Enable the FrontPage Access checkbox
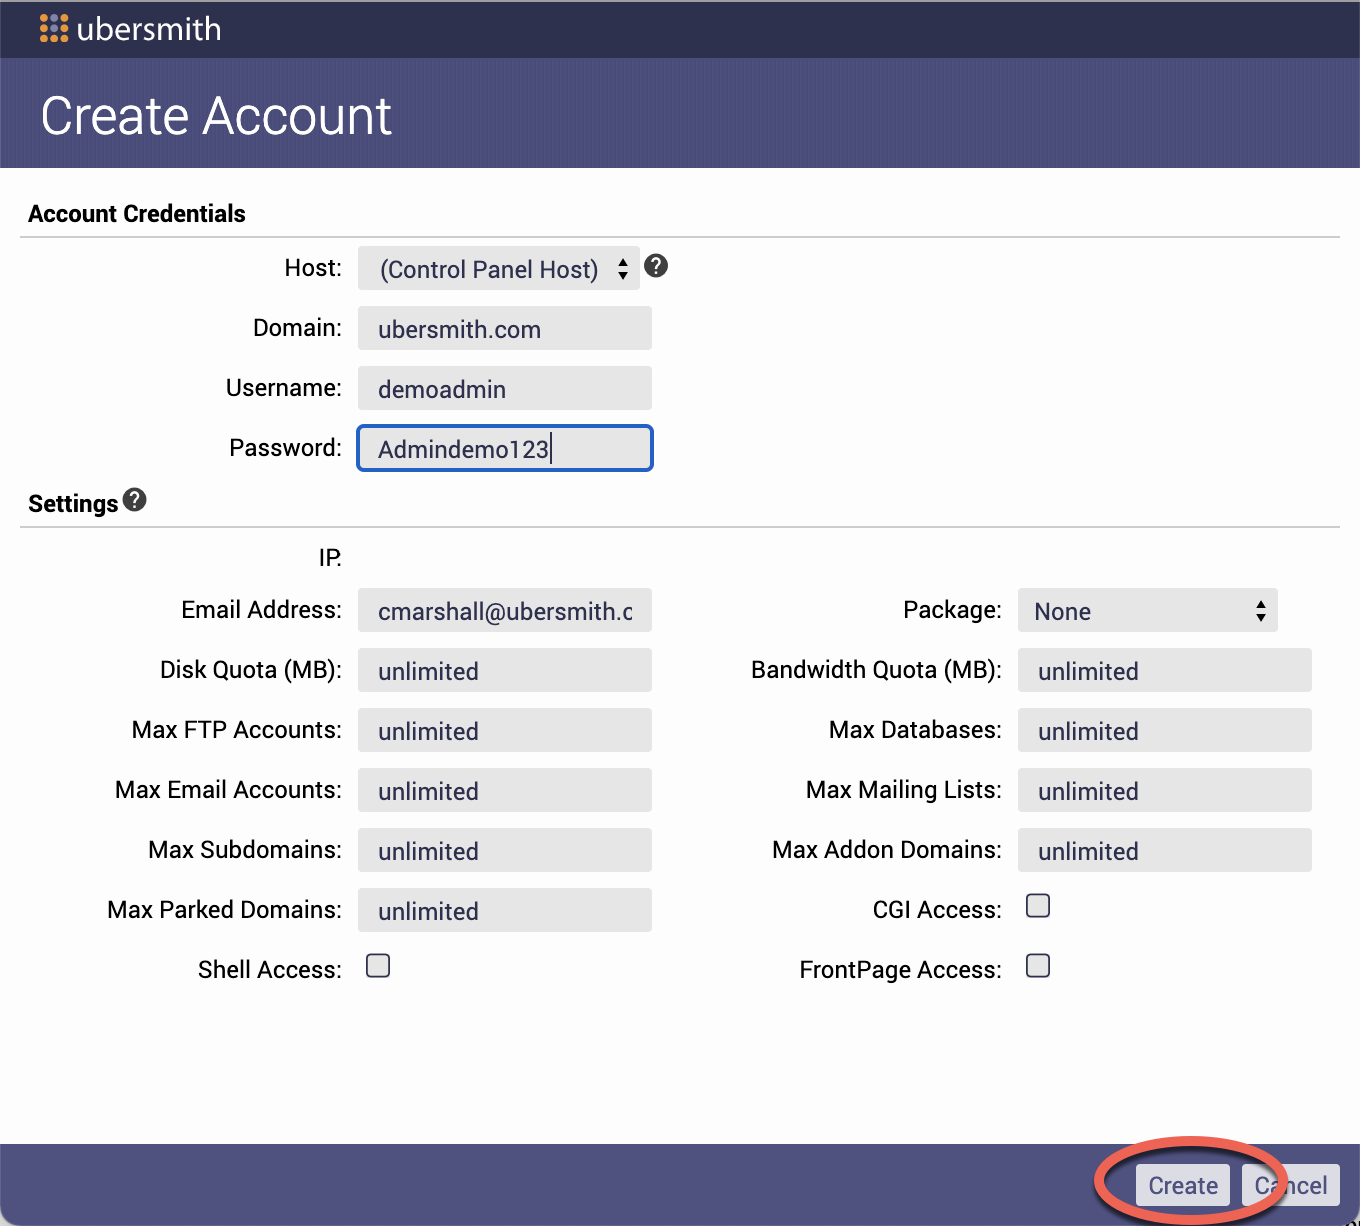1360x1226 pixels. pos(1038,966)
